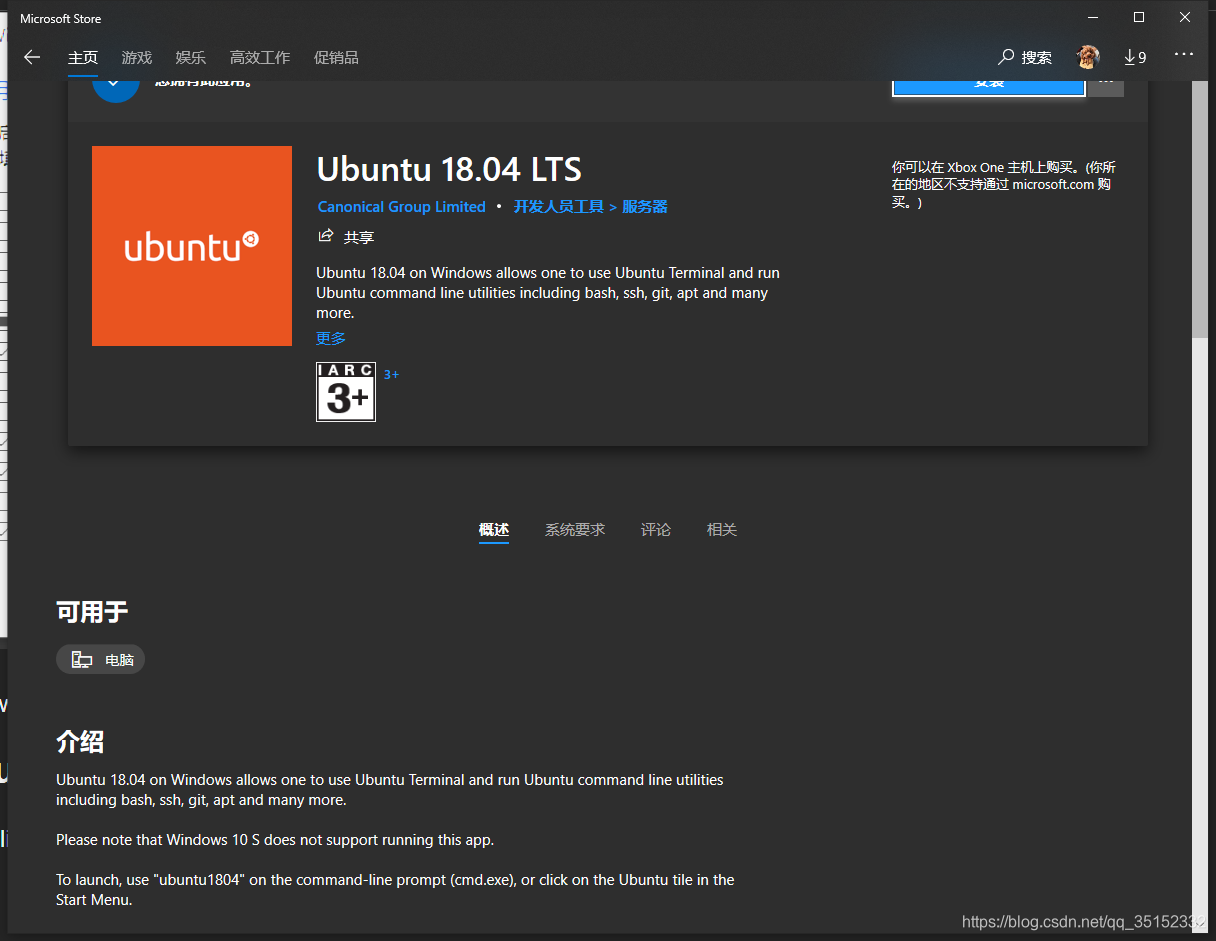Select the 概述 section tab

494,530
